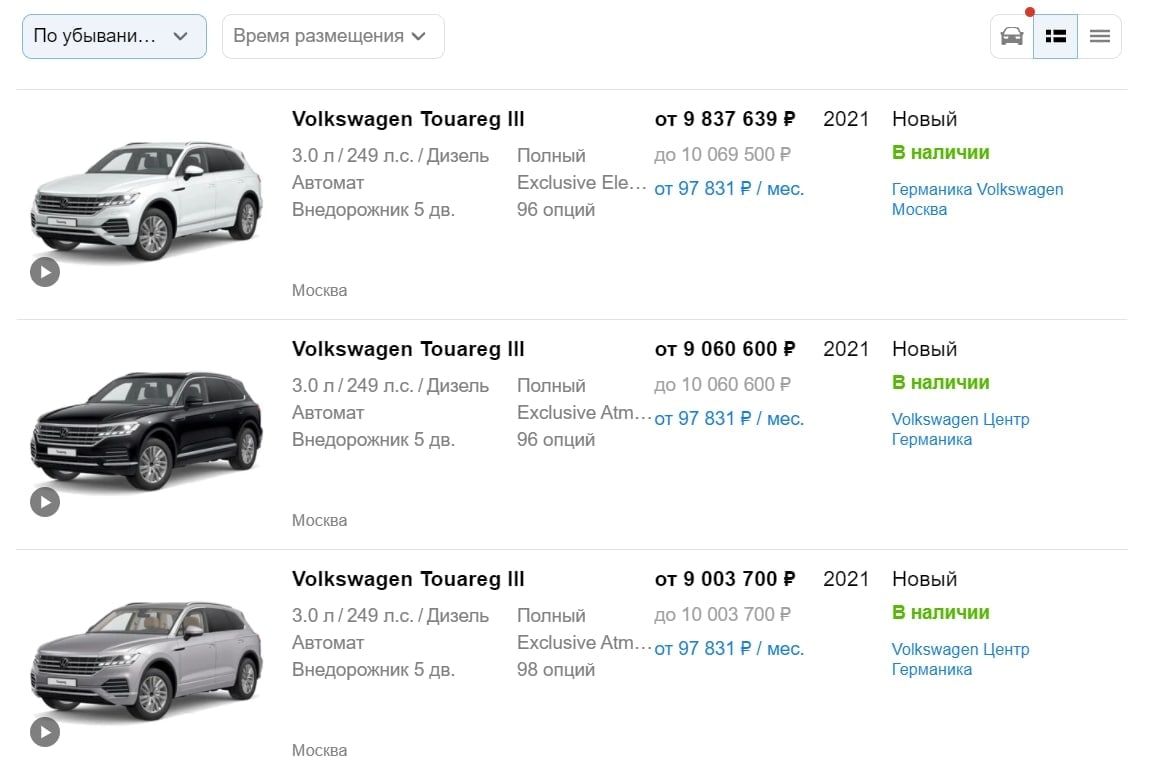Open sort dropdown 'По убывани…'
This screenshot has width=1149, height=766.
point(114,36)
